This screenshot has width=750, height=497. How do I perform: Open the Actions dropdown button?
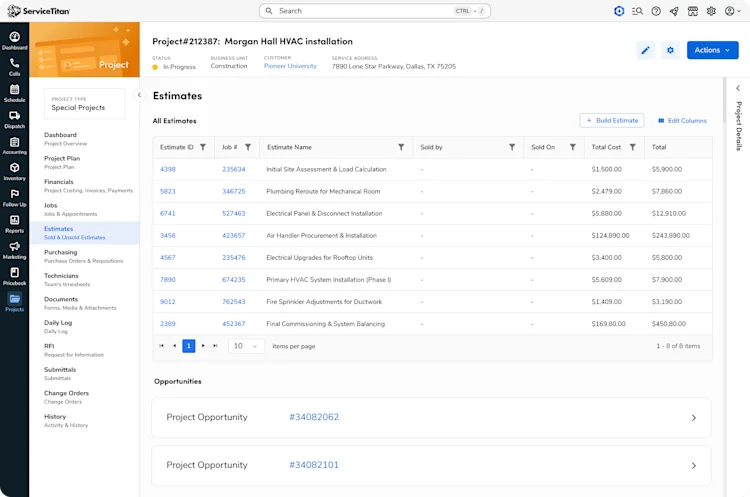pos(712,50)
